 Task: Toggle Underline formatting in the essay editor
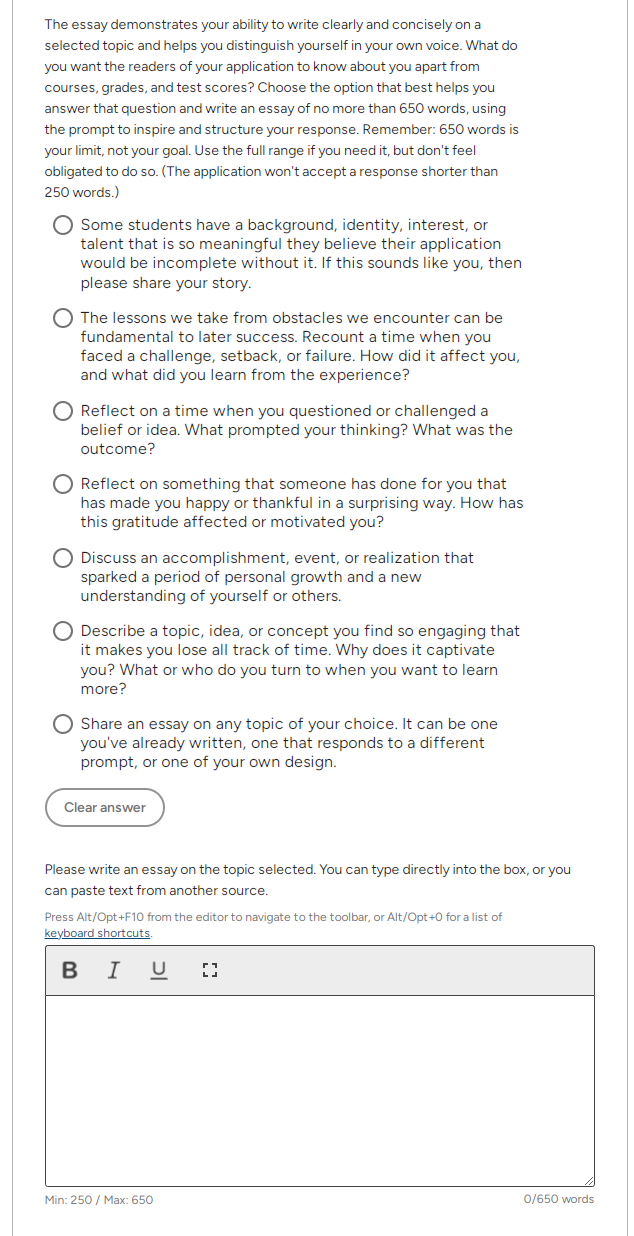(x=159, y=970)
